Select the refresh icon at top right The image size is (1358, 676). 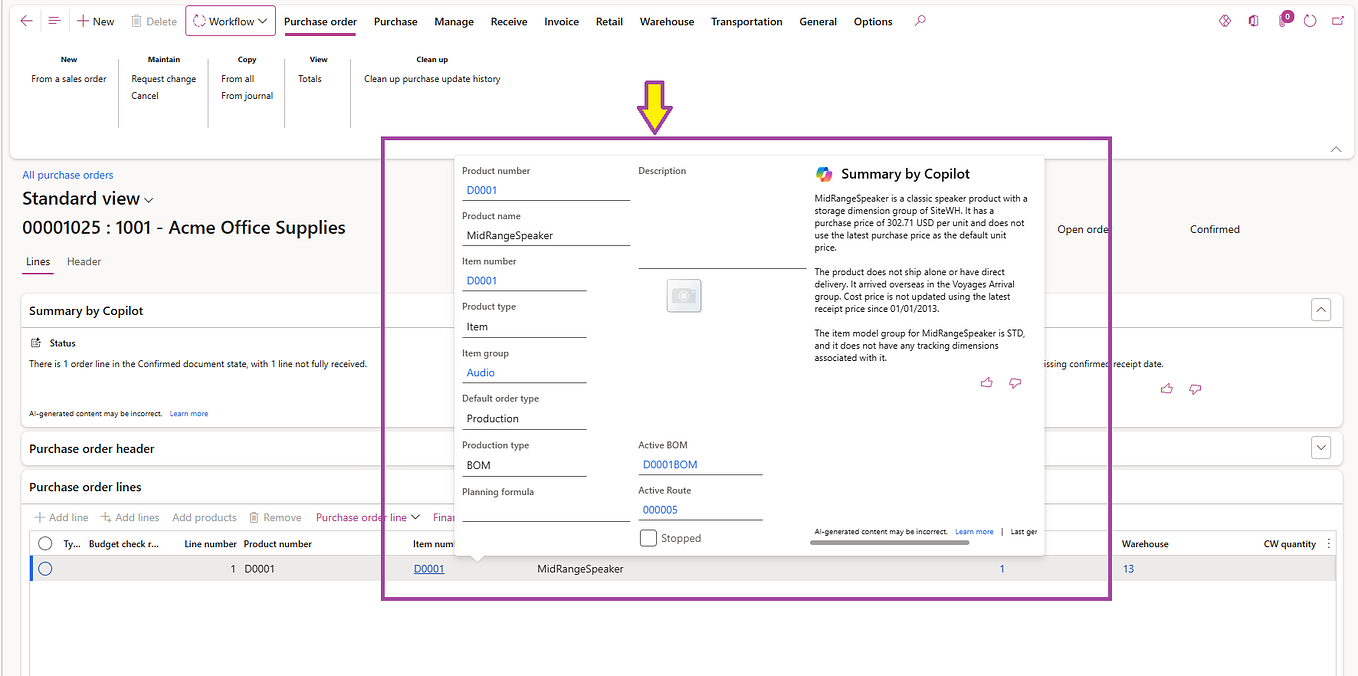pyautogui.click(x=1309, y=21)
